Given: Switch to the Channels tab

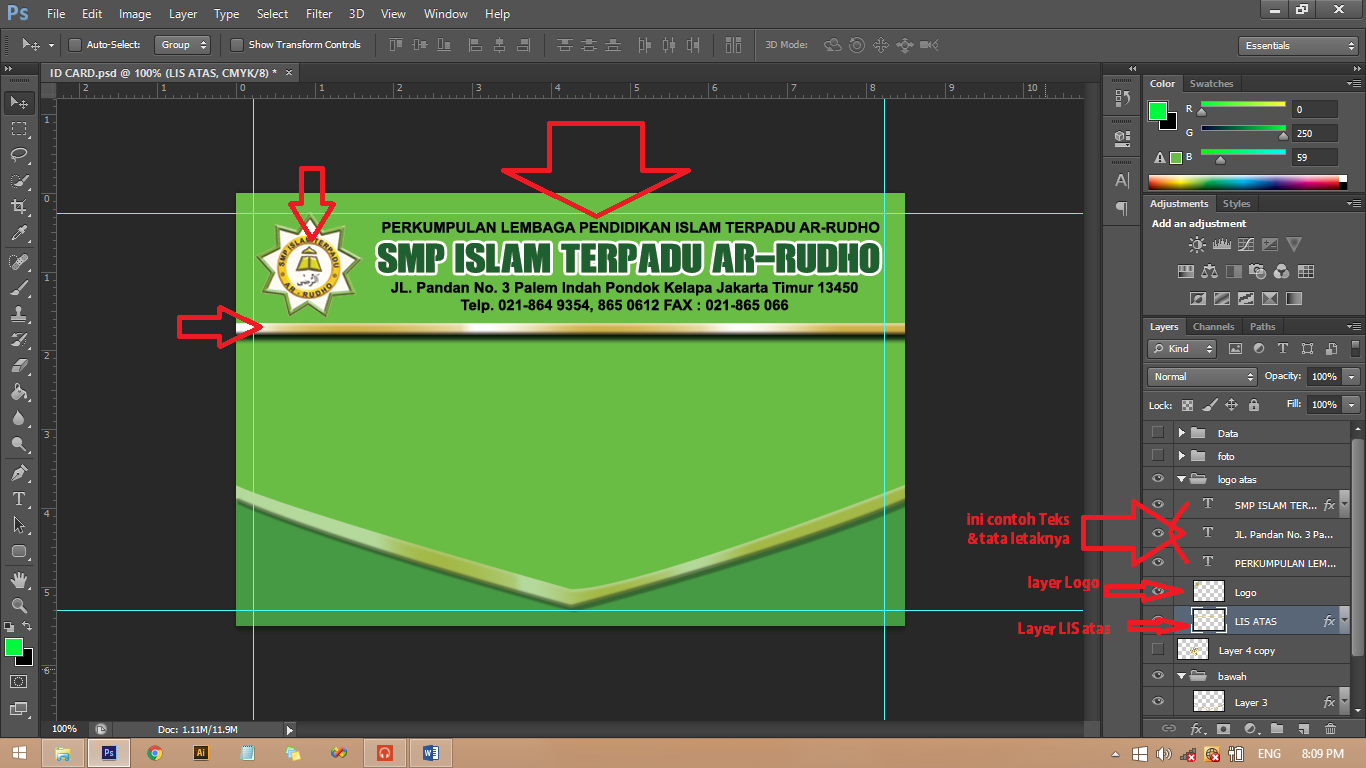Looking at the screenshot, I should point(1213,327).
